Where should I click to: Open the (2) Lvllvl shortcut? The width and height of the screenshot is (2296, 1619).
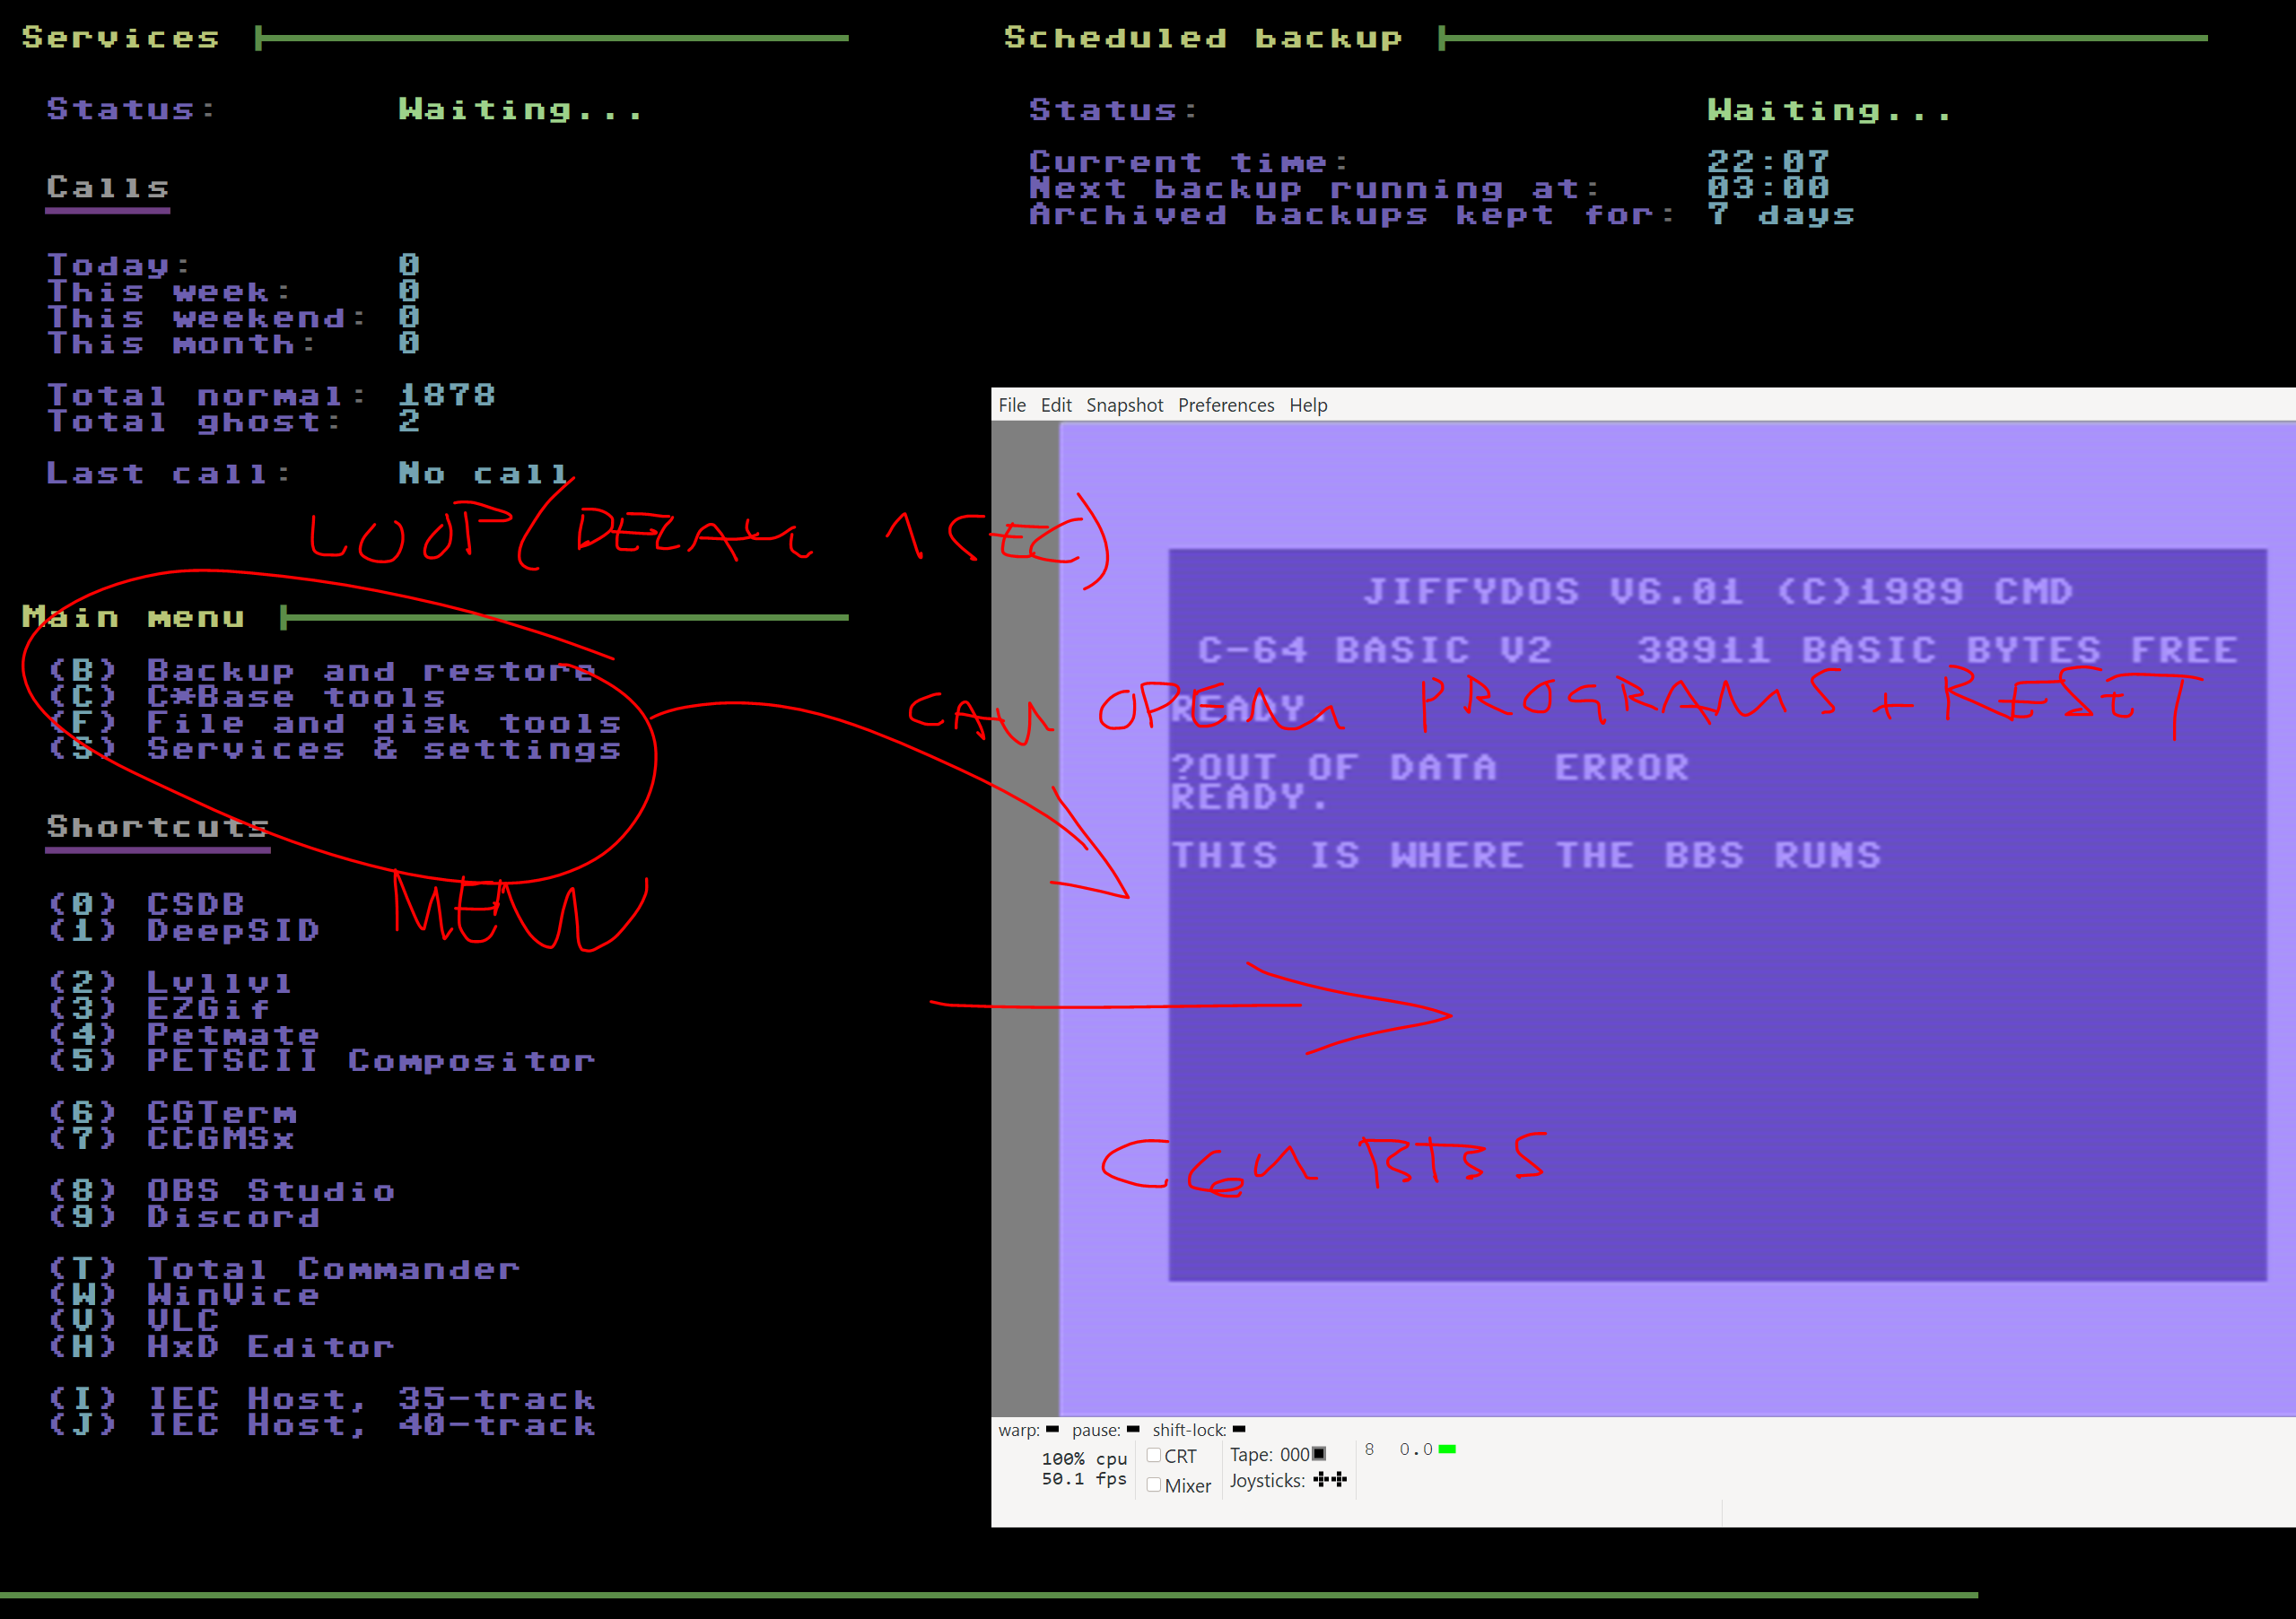[172, 983]
